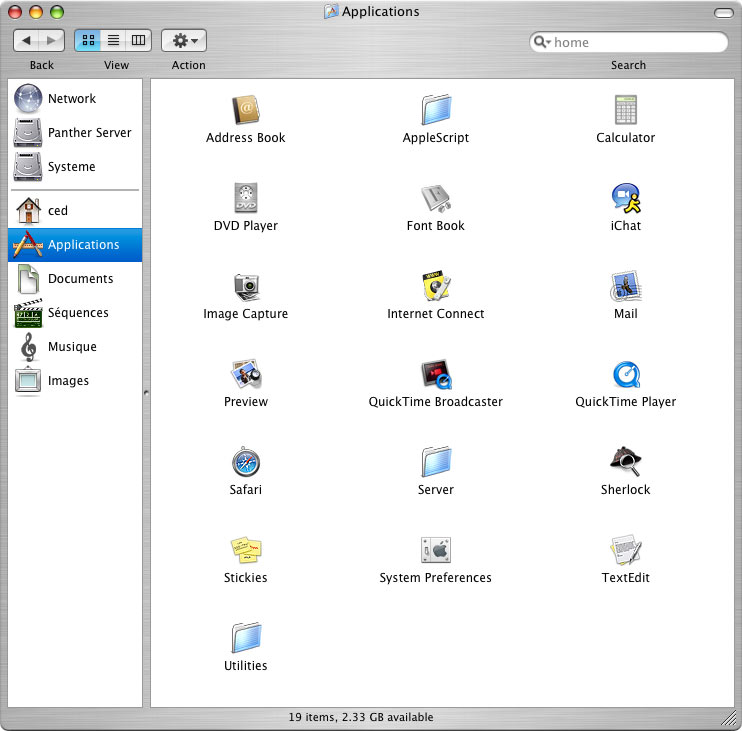Open the Séquences folder in sidebar
Image resolution: width=742 pixels, height=731 pixels.
coord(75,313)
